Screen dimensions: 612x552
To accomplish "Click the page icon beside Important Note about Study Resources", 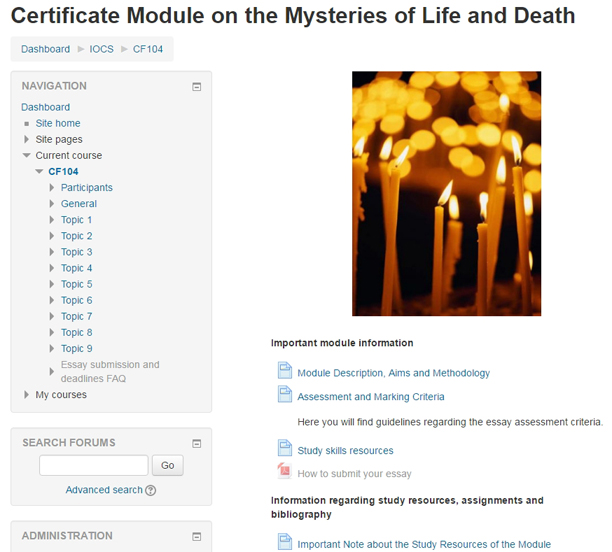I will 285,541.
